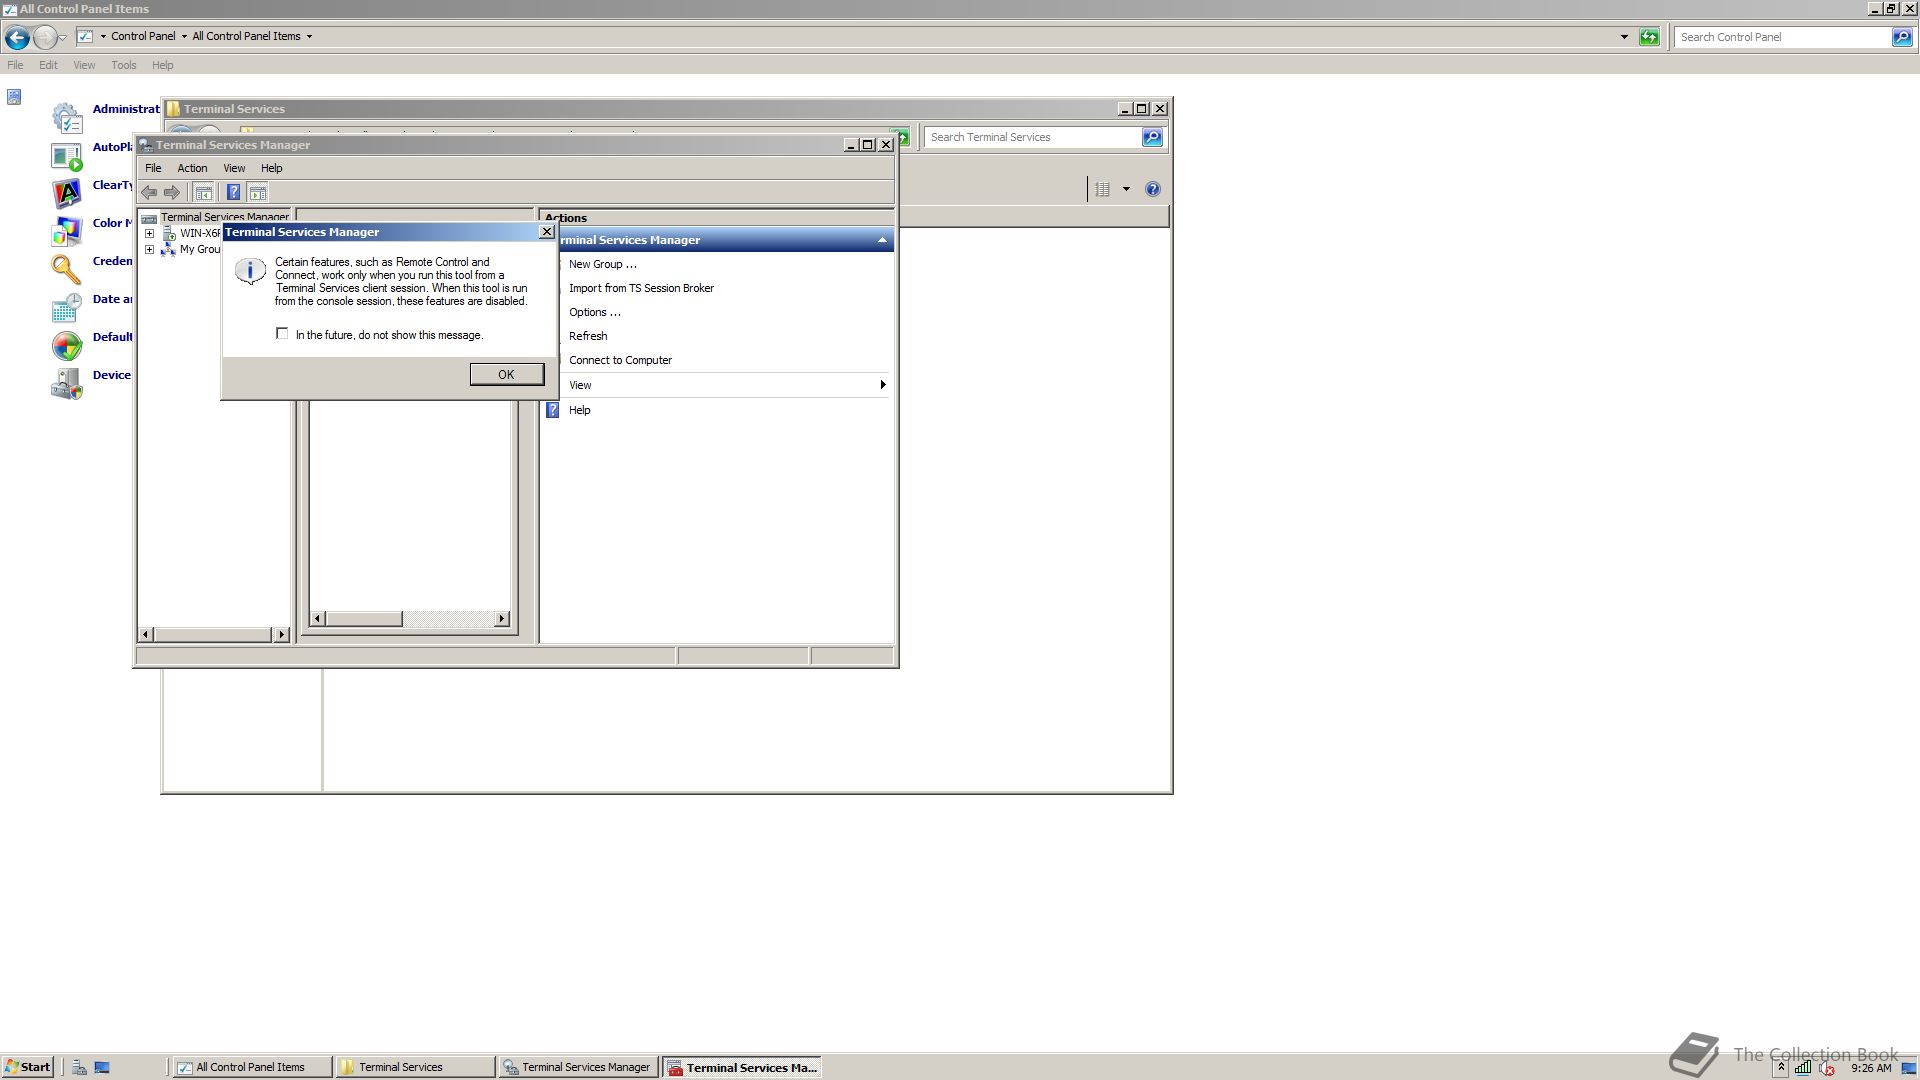Switch to All Control Panel Items taskbar button
This screenshot has height=1080, width=1920.
(252, 1067)
